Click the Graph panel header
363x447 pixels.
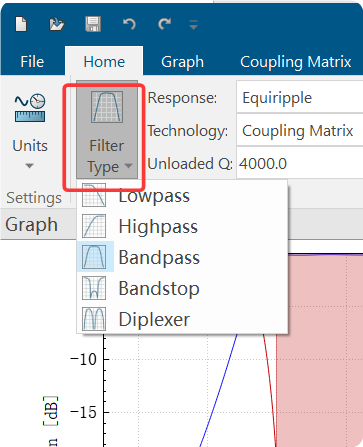point(31,224)
